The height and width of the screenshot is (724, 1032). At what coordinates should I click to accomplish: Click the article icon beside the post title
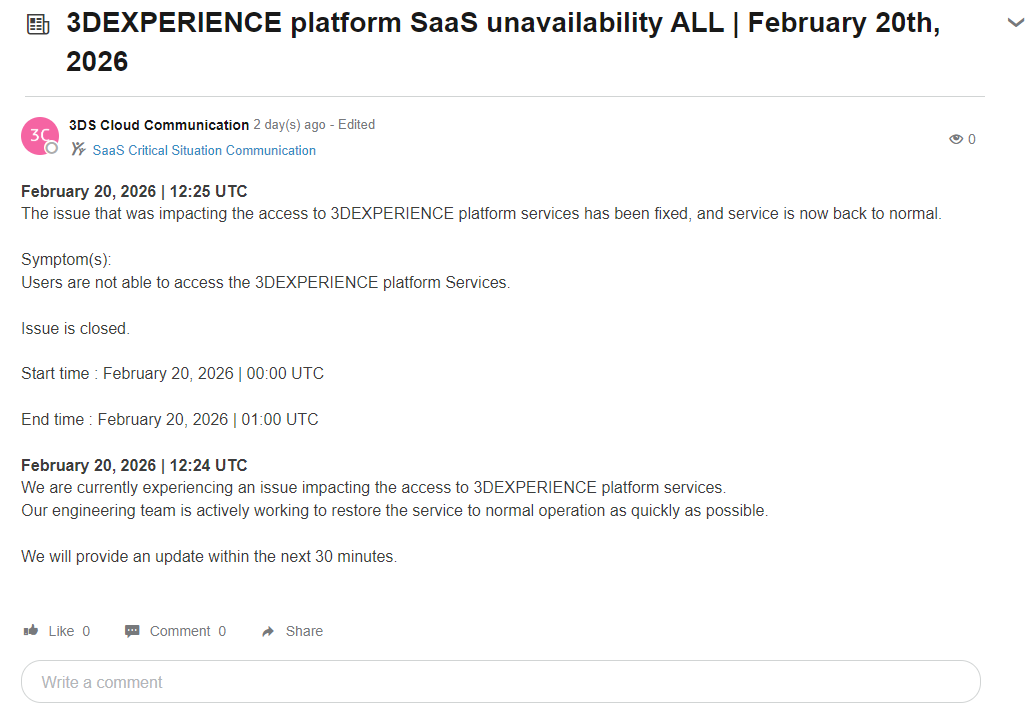coord(38,22)
